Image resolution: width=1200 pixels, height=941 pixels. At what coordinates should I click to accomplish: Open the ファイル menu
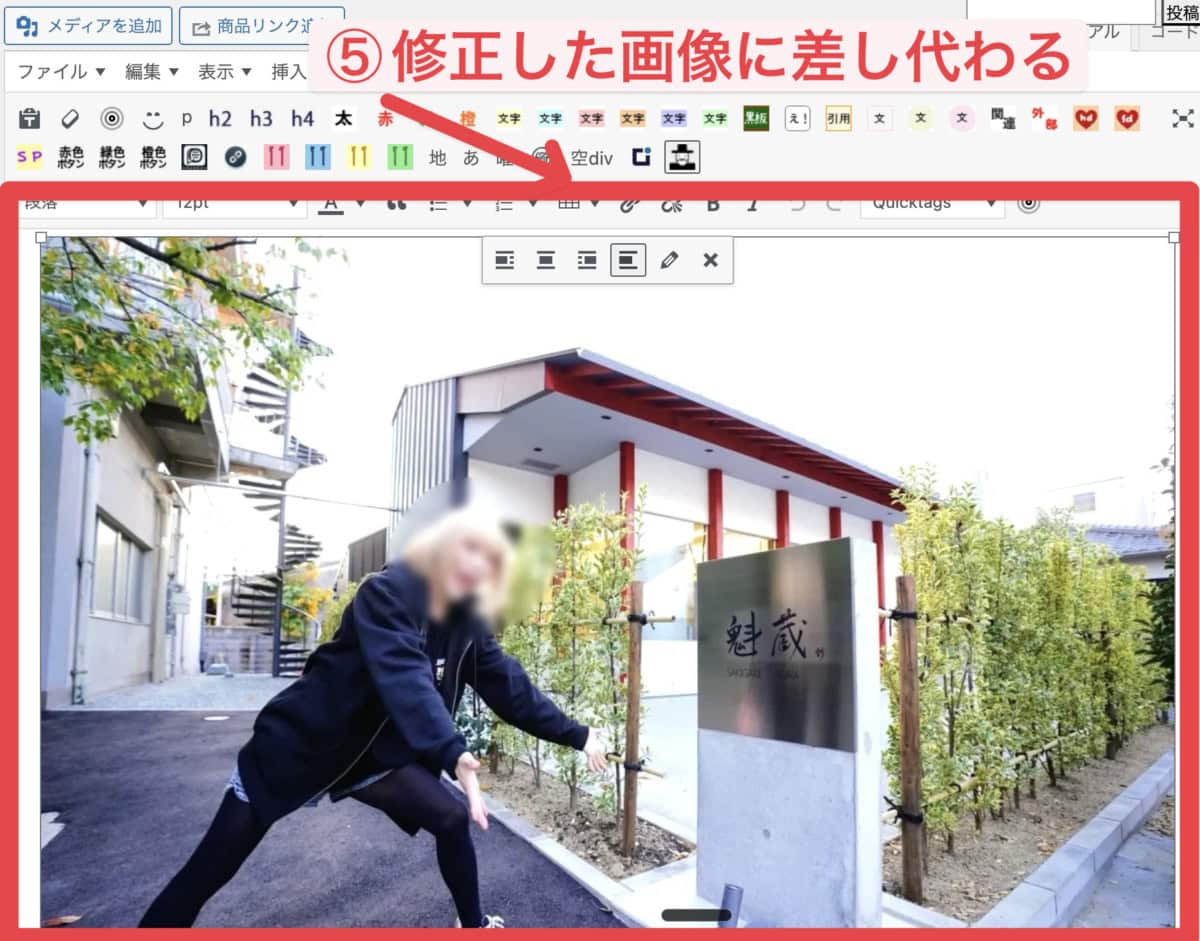pyautogui.click(x=61, y=72)
